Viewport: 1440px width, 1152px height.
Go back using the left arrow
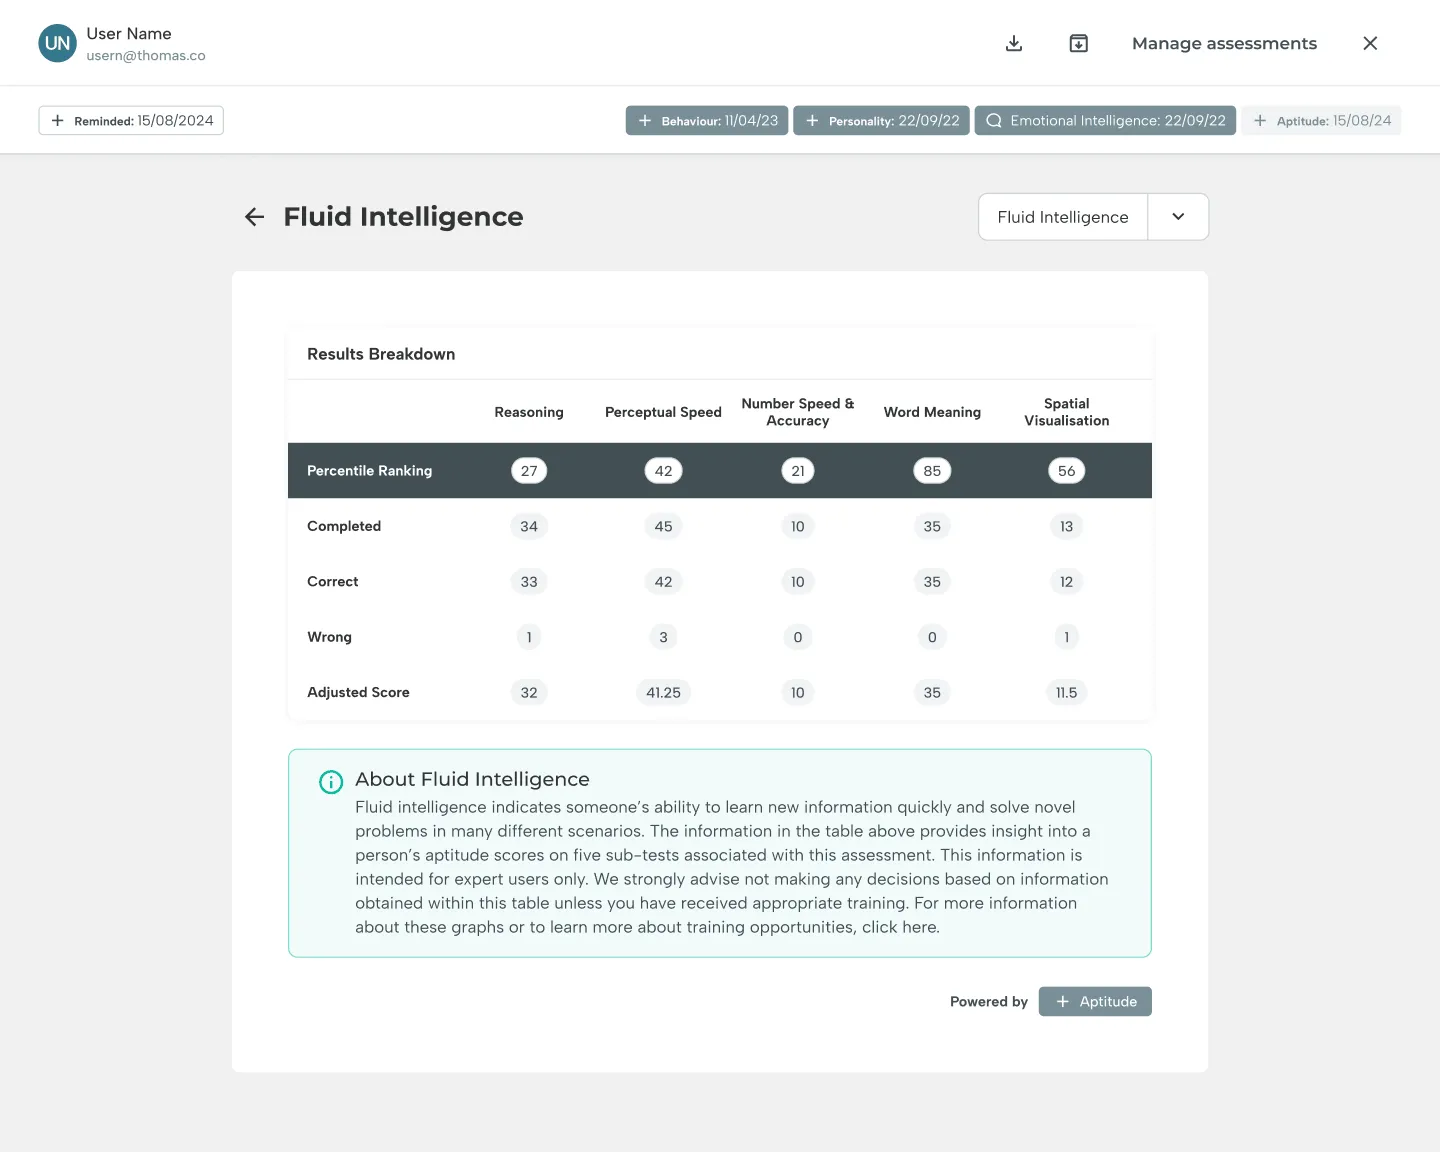(x=254, y=217)
